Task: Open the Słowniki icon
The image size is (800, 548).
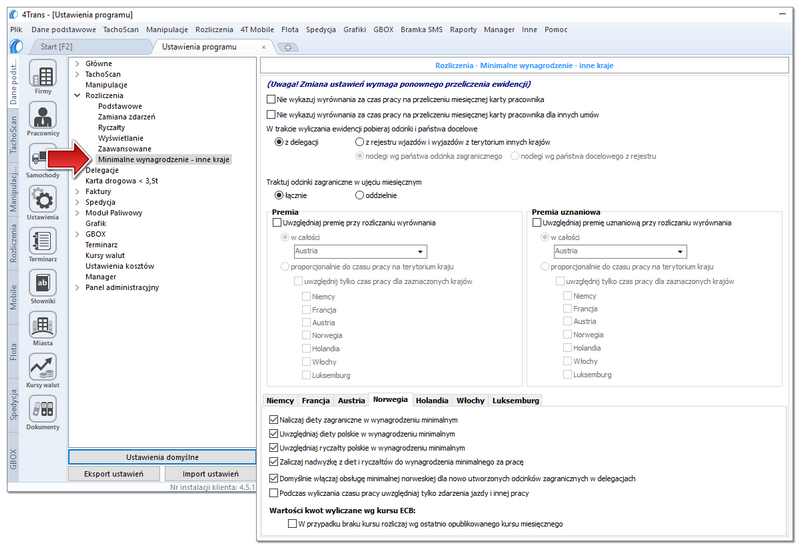Action: pyautogui.click(x=43, y=283)
